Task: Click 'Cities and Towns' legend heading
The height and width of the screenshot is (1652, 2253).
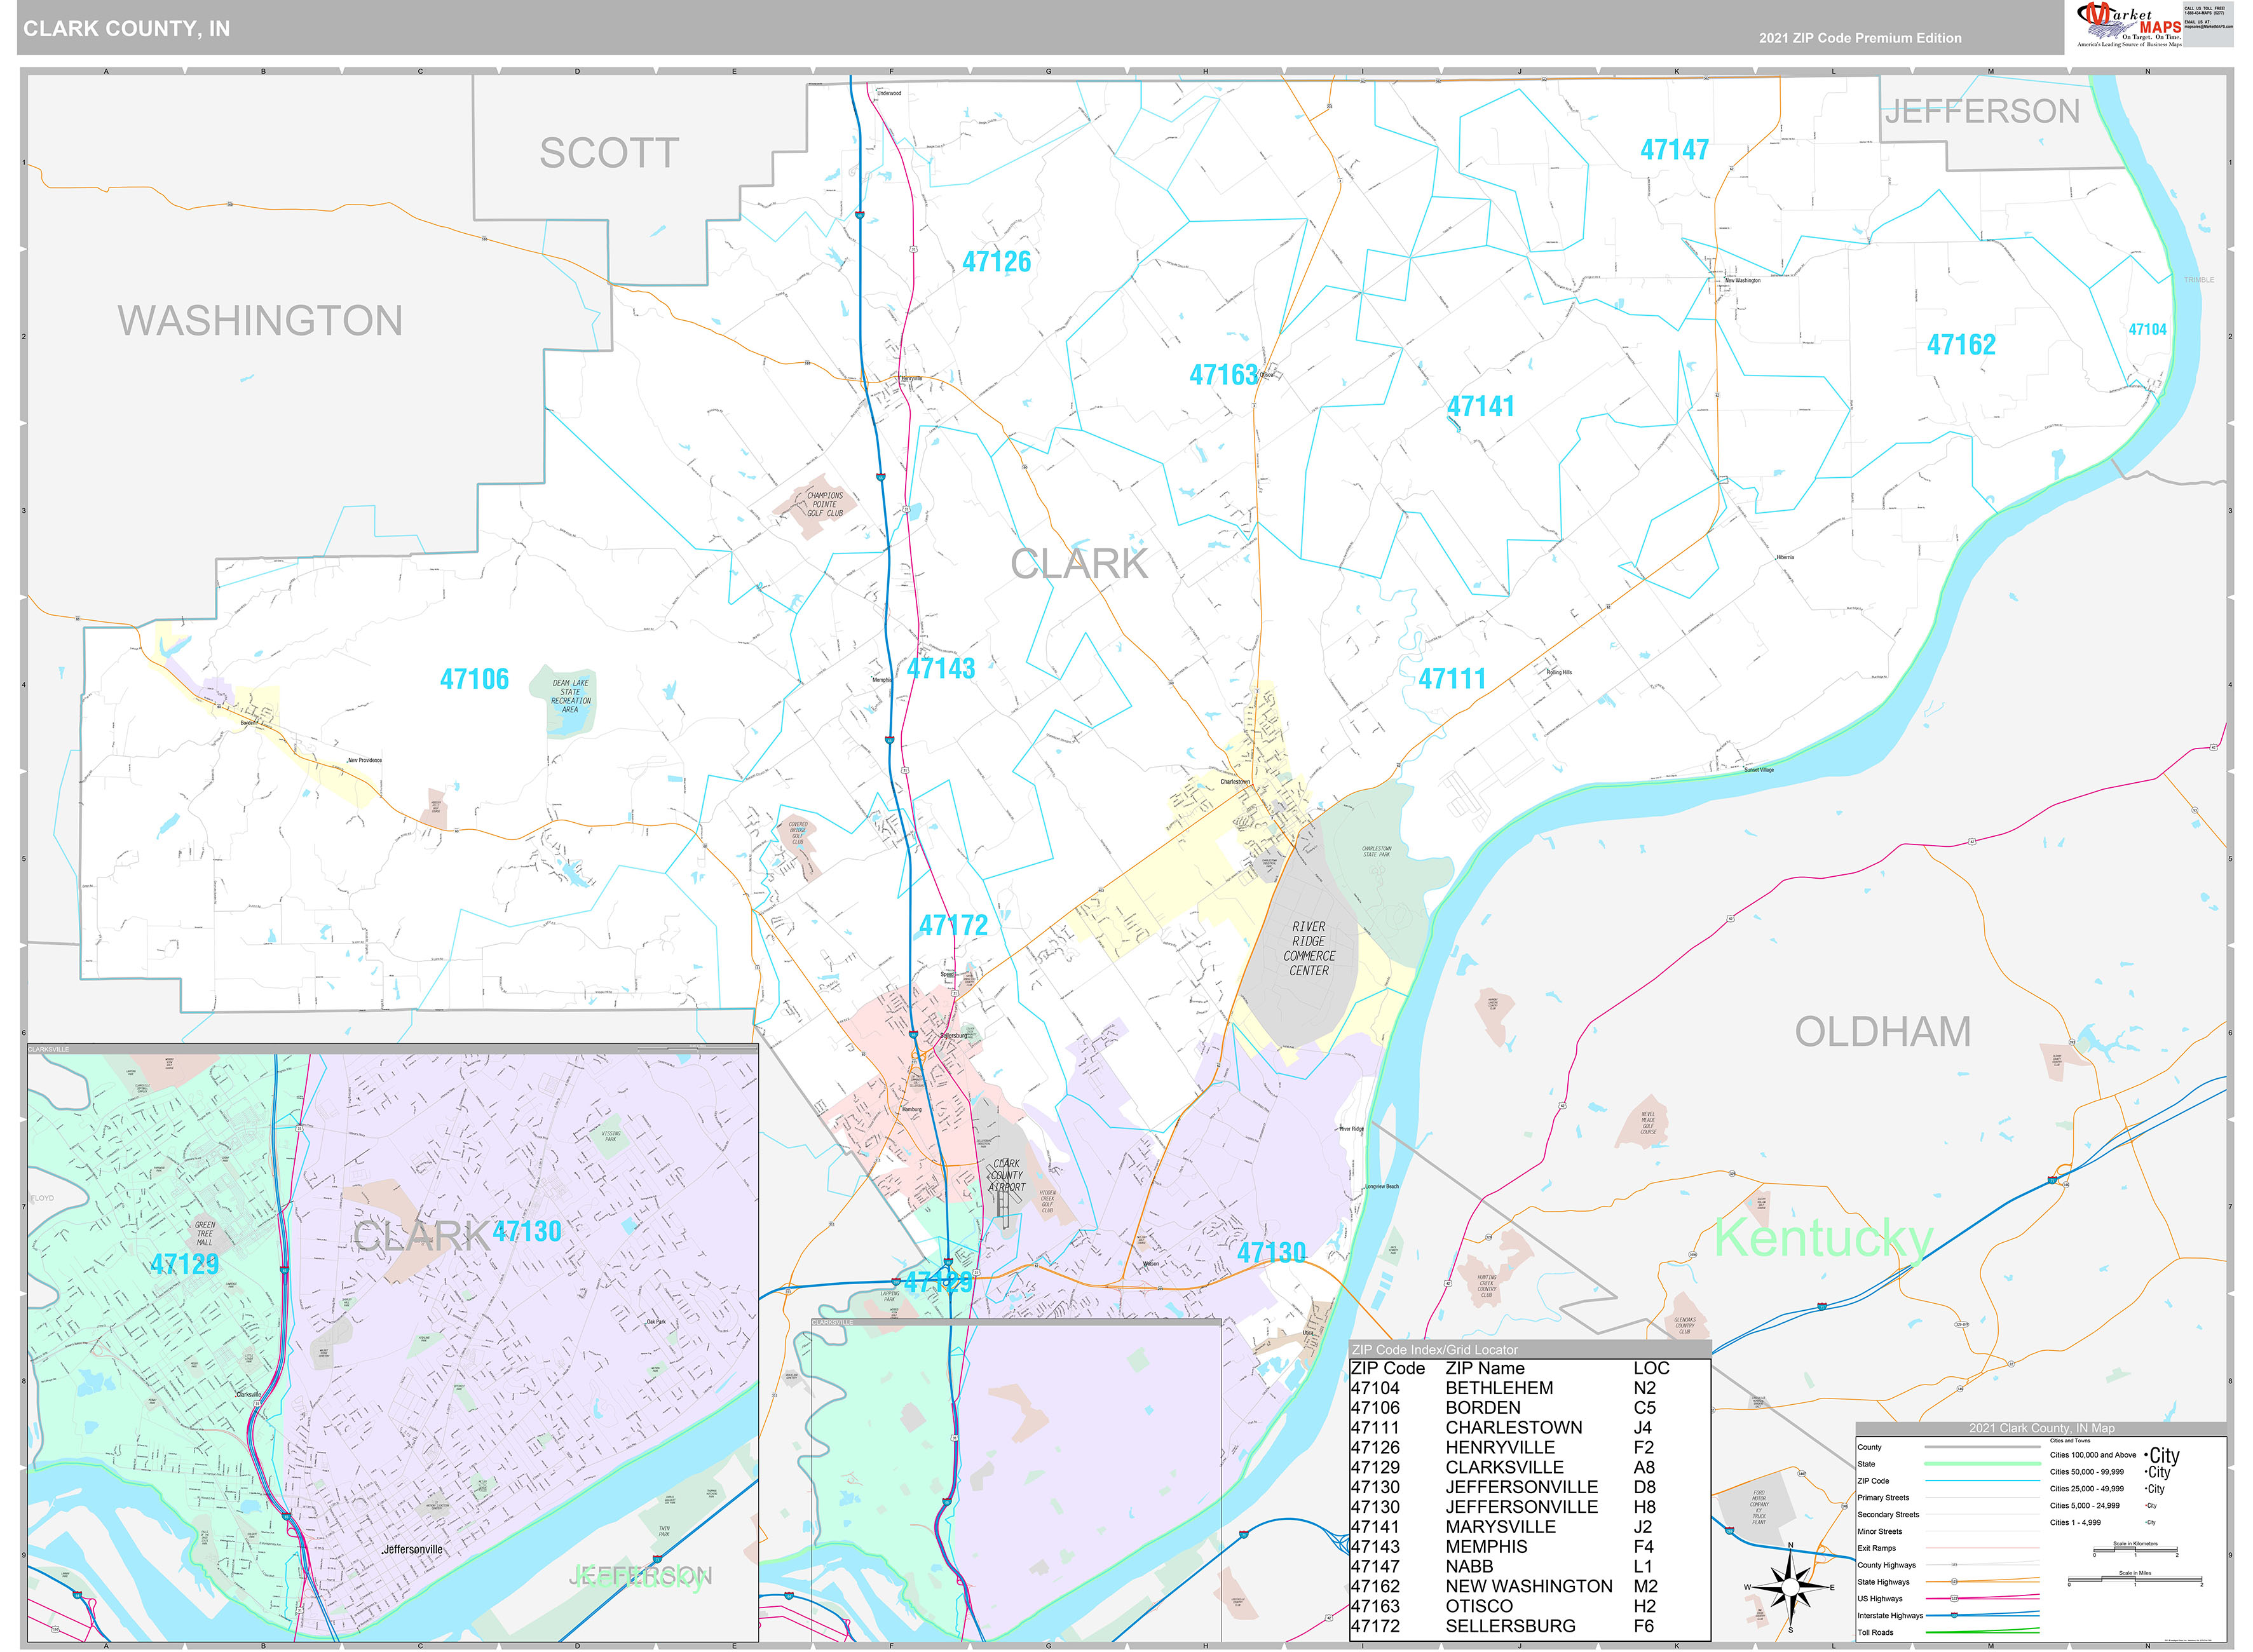Action: point(2070,1441)
